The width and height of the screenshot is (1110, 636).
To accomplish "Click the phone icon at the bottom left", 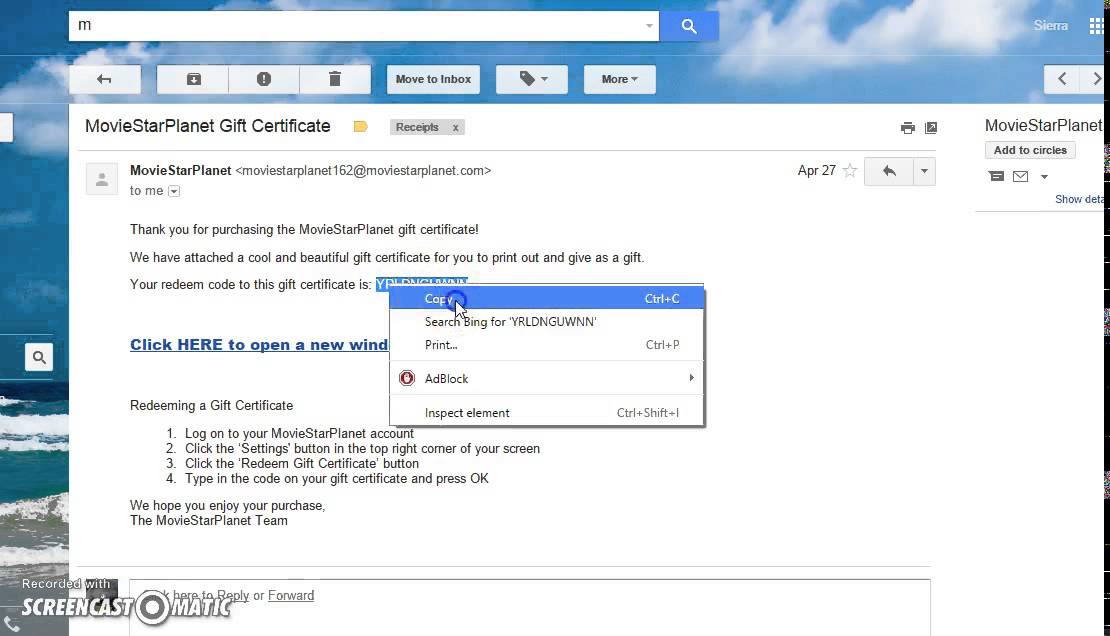I will (12, 625).
